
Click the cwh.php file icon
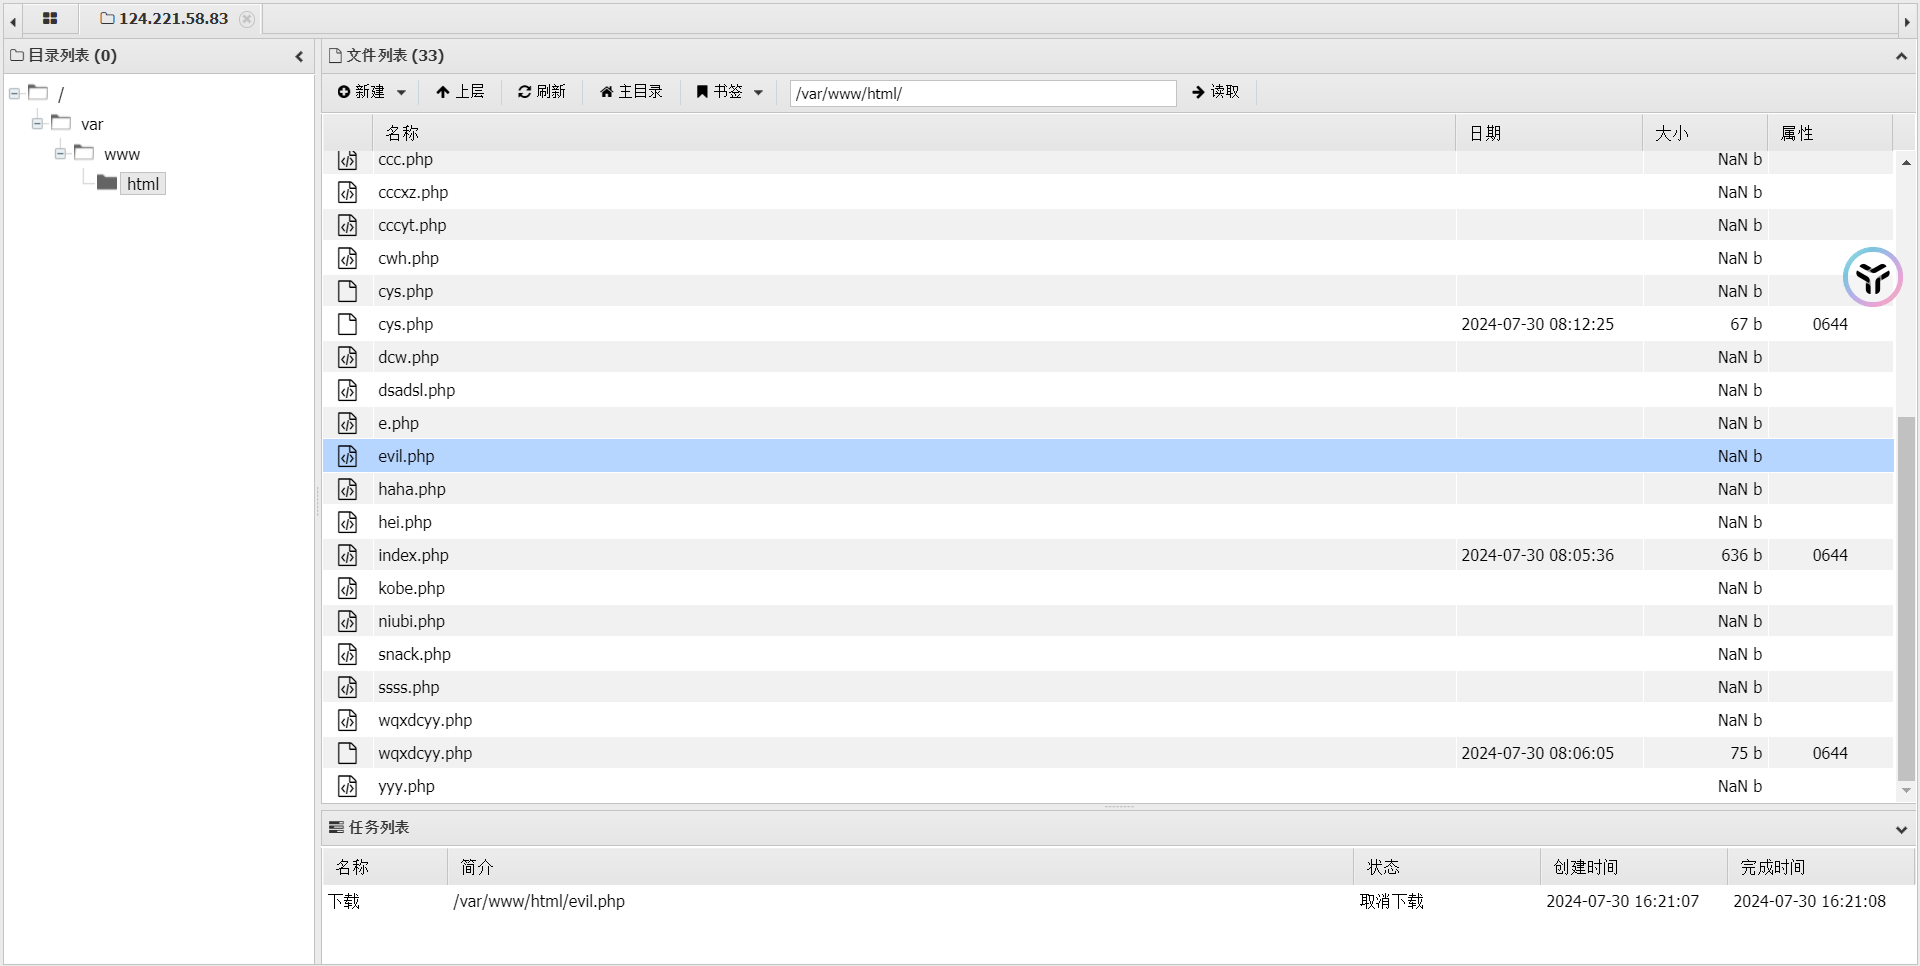(347, 258)
